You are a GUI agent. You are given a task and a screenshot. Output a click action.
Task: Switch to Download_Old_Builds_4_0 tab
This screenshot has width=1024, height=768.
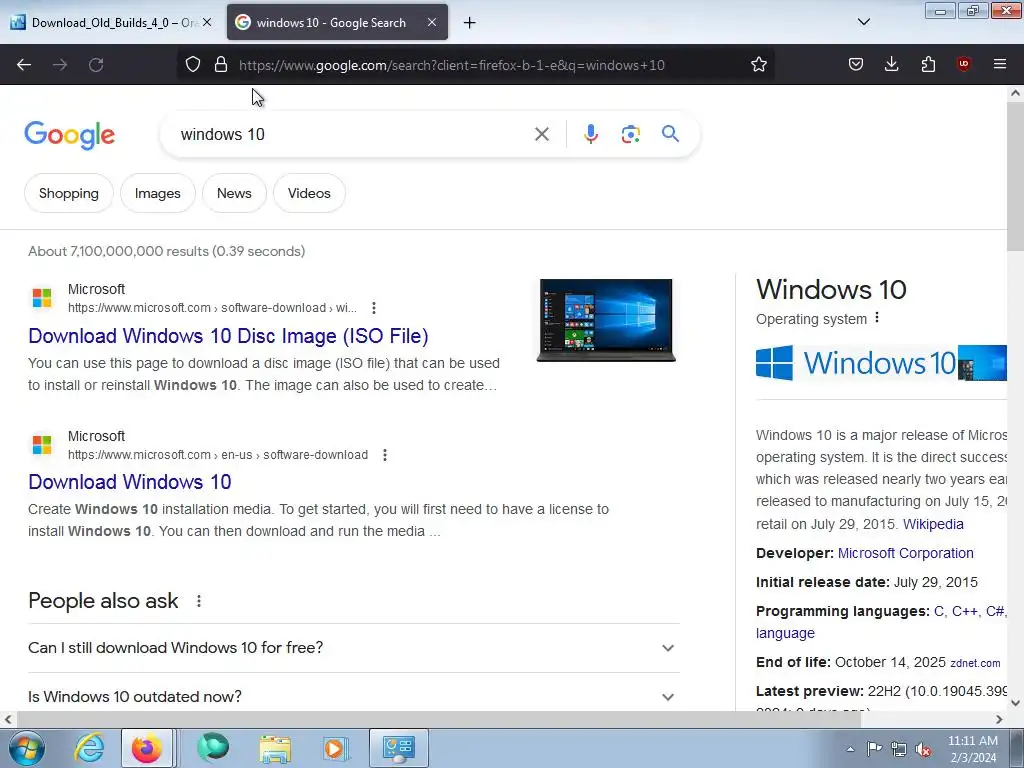pyautogui.click(x=112, y=22)
